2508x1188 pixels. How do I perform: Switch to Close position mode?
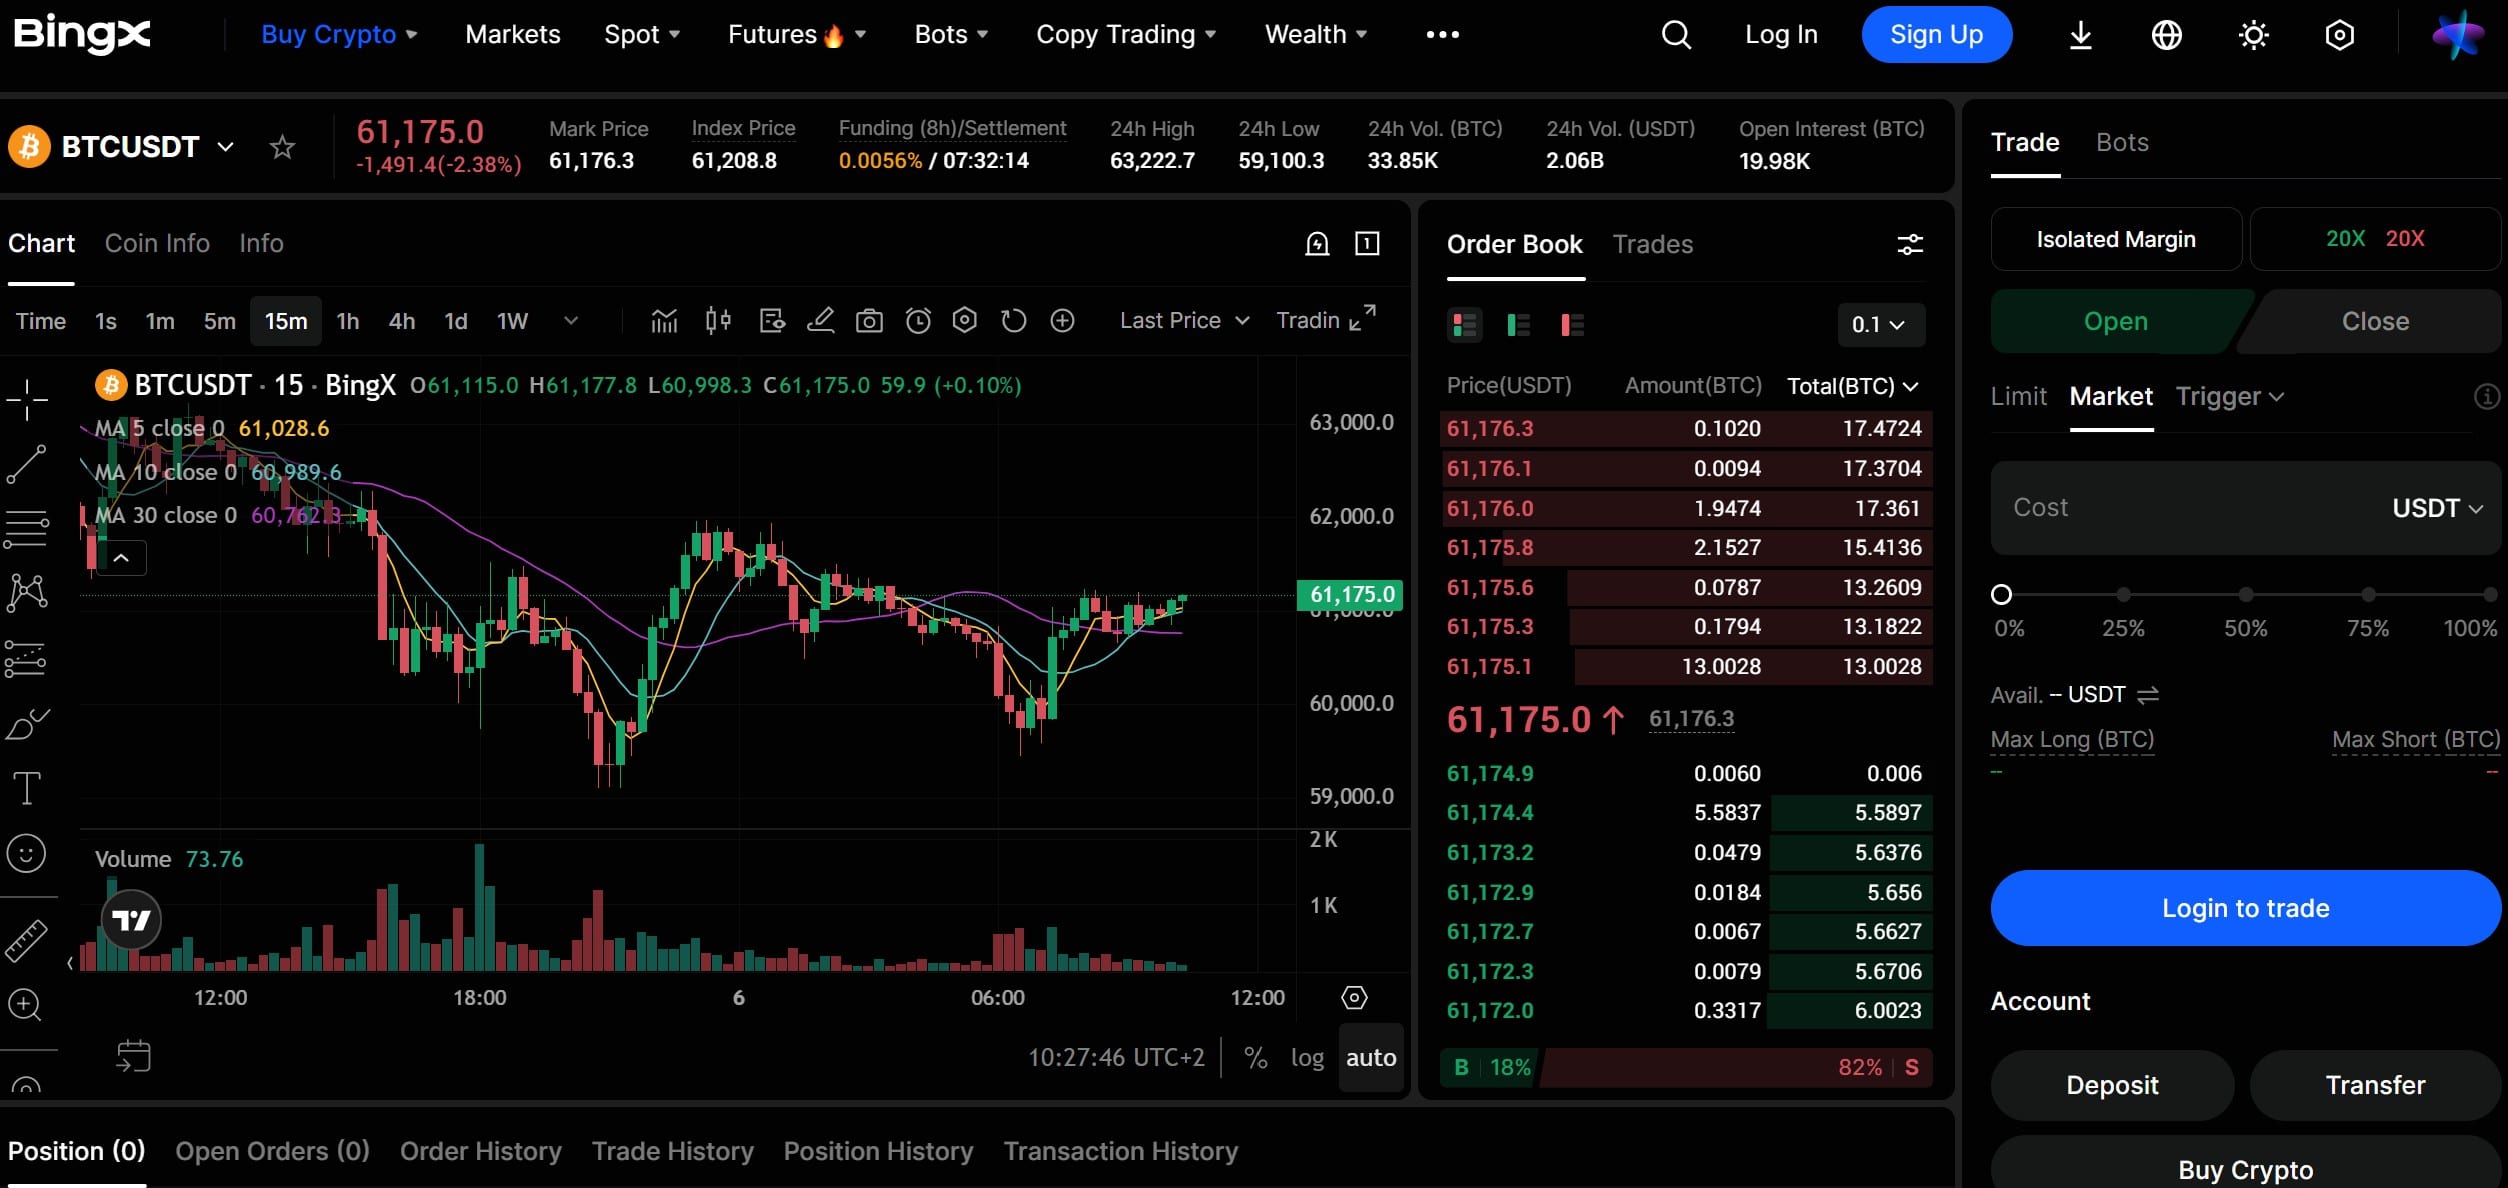2375,321
